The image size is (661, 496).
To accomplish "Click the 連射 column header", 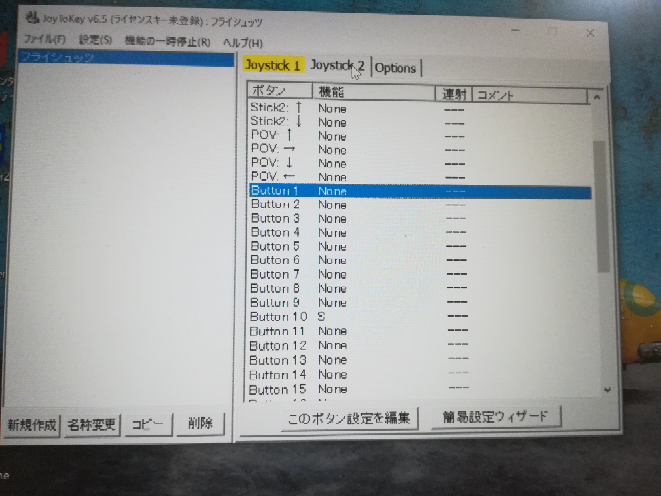I will [453, 94].
